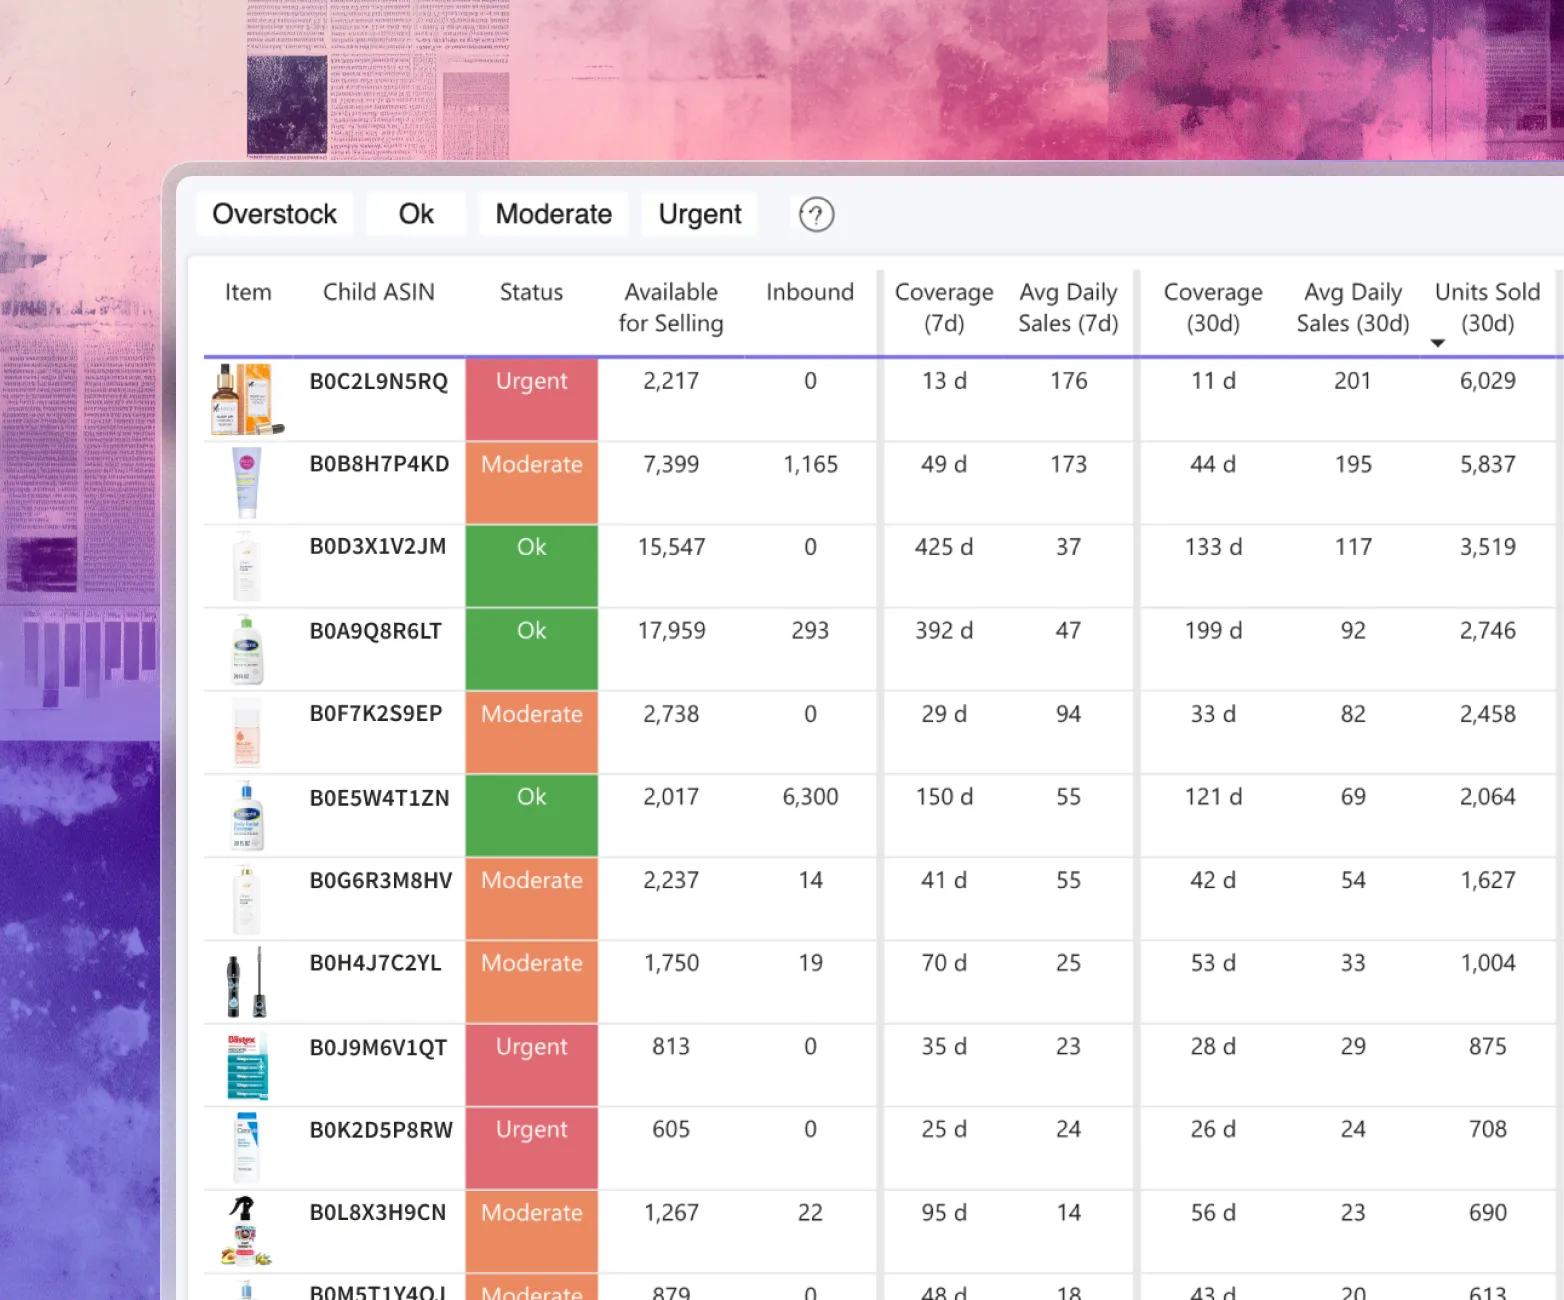Screen dimensions: 1564x1300
Task: Click the sort arrow under Units Sold
Action: coord(1437,343)
